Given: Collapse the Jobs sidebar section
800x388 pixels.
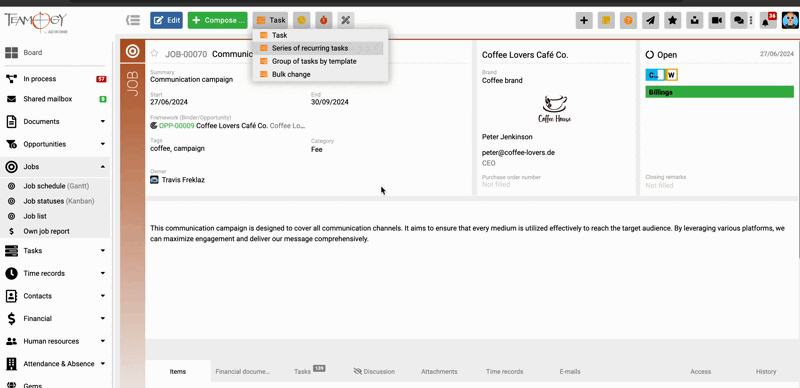Looking at the screenshot, I should coord(54,167).
